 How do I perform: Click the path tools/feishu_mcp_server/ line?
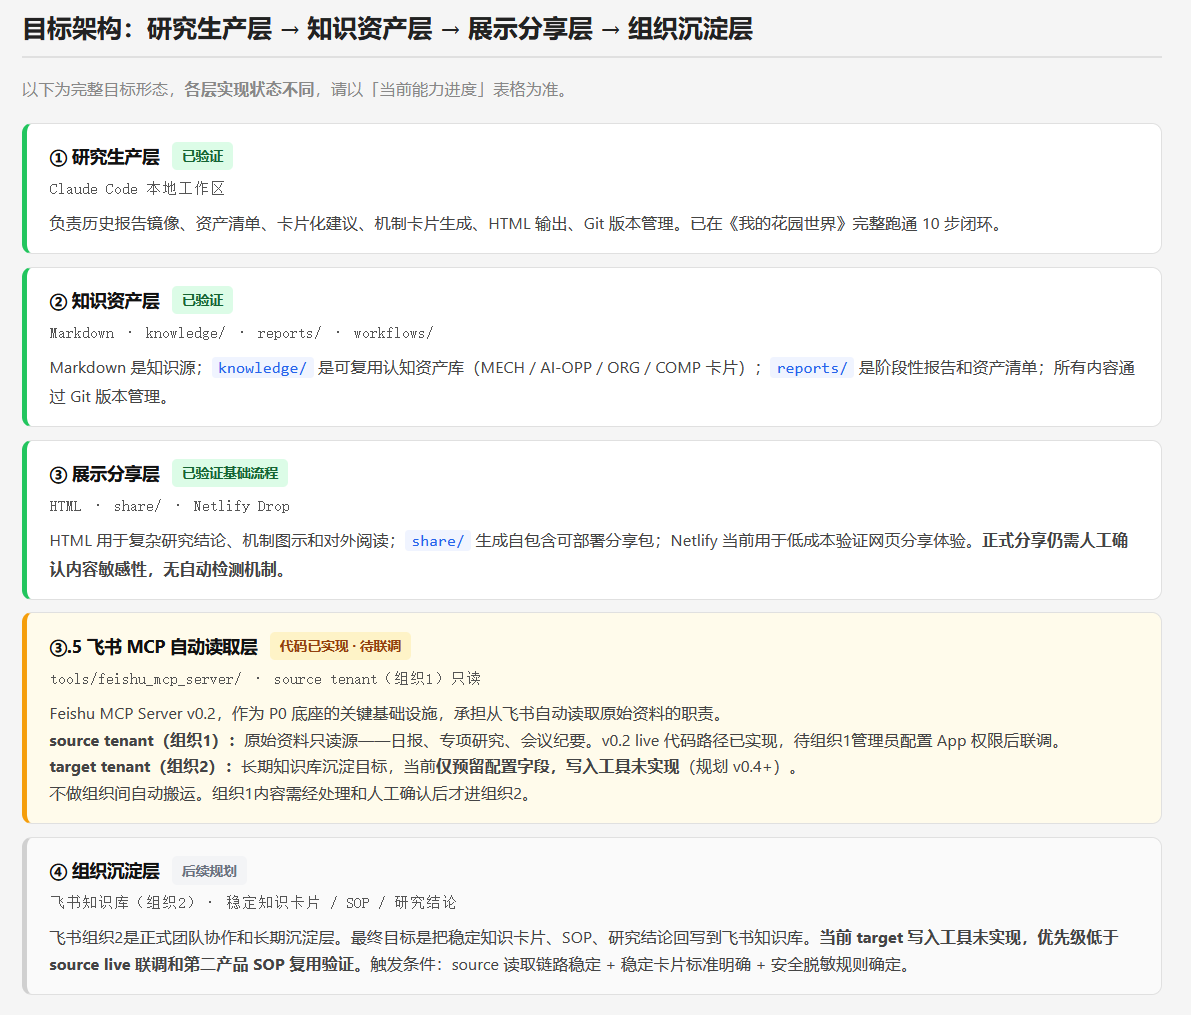265,678
